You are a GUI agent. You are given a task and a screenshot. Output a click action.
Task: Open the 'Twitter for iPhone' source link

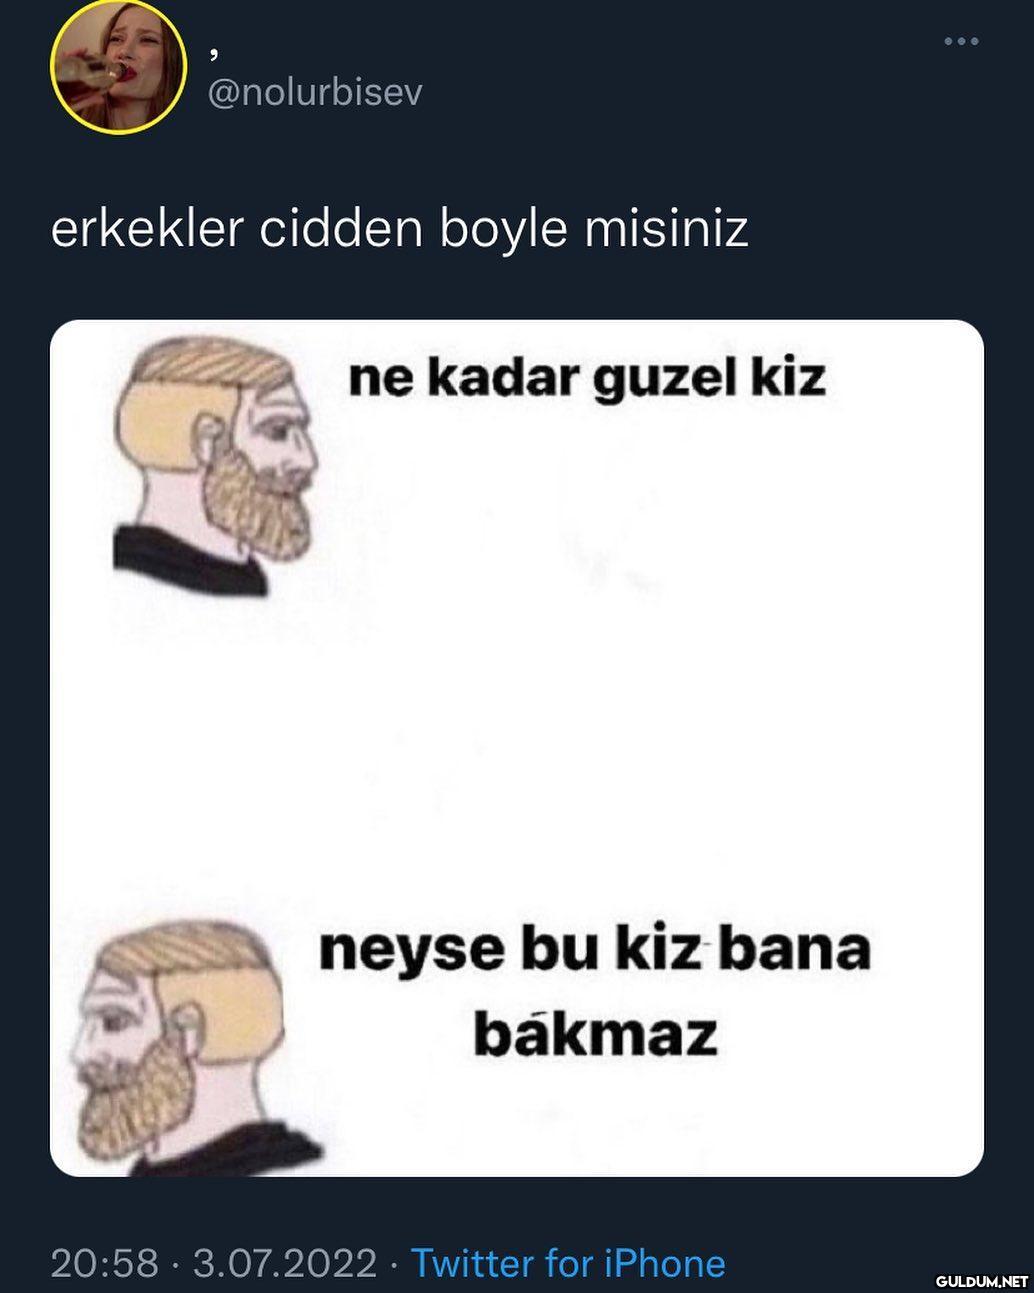[568, 1263]
